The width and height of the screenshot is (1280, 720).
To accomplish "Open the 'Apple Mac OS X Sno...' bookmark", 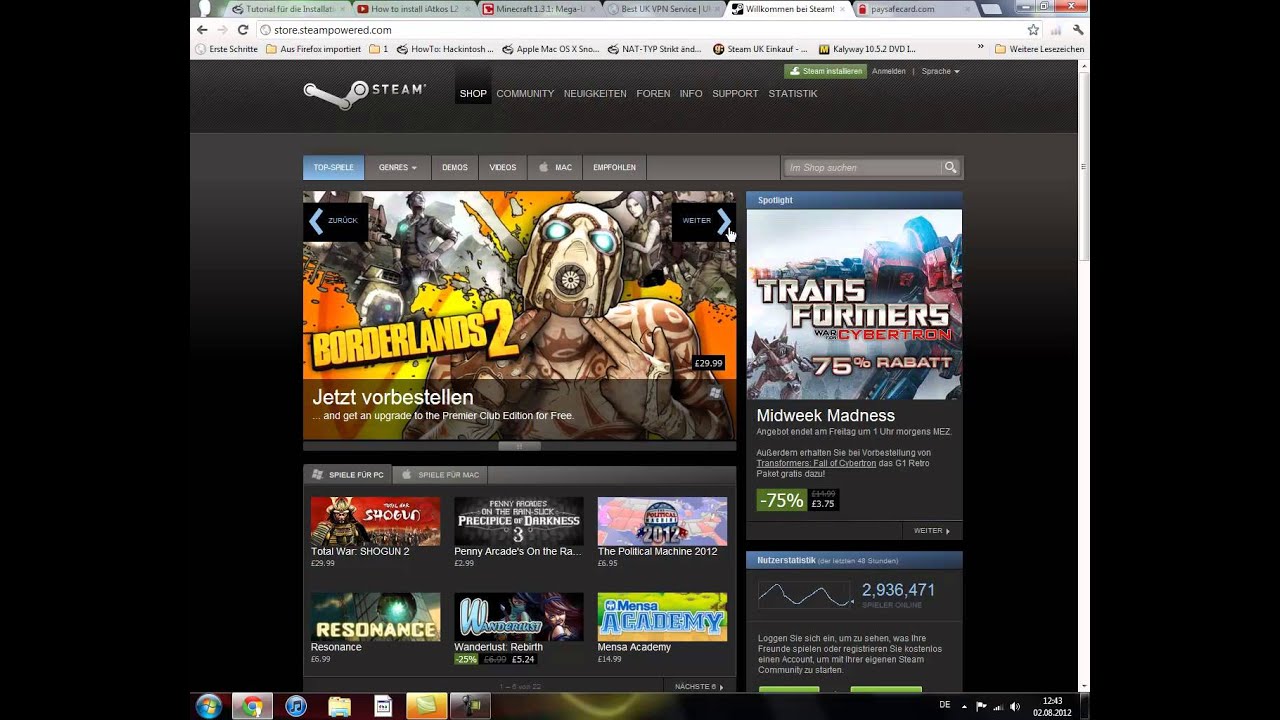I will click(x=550, y=49).
